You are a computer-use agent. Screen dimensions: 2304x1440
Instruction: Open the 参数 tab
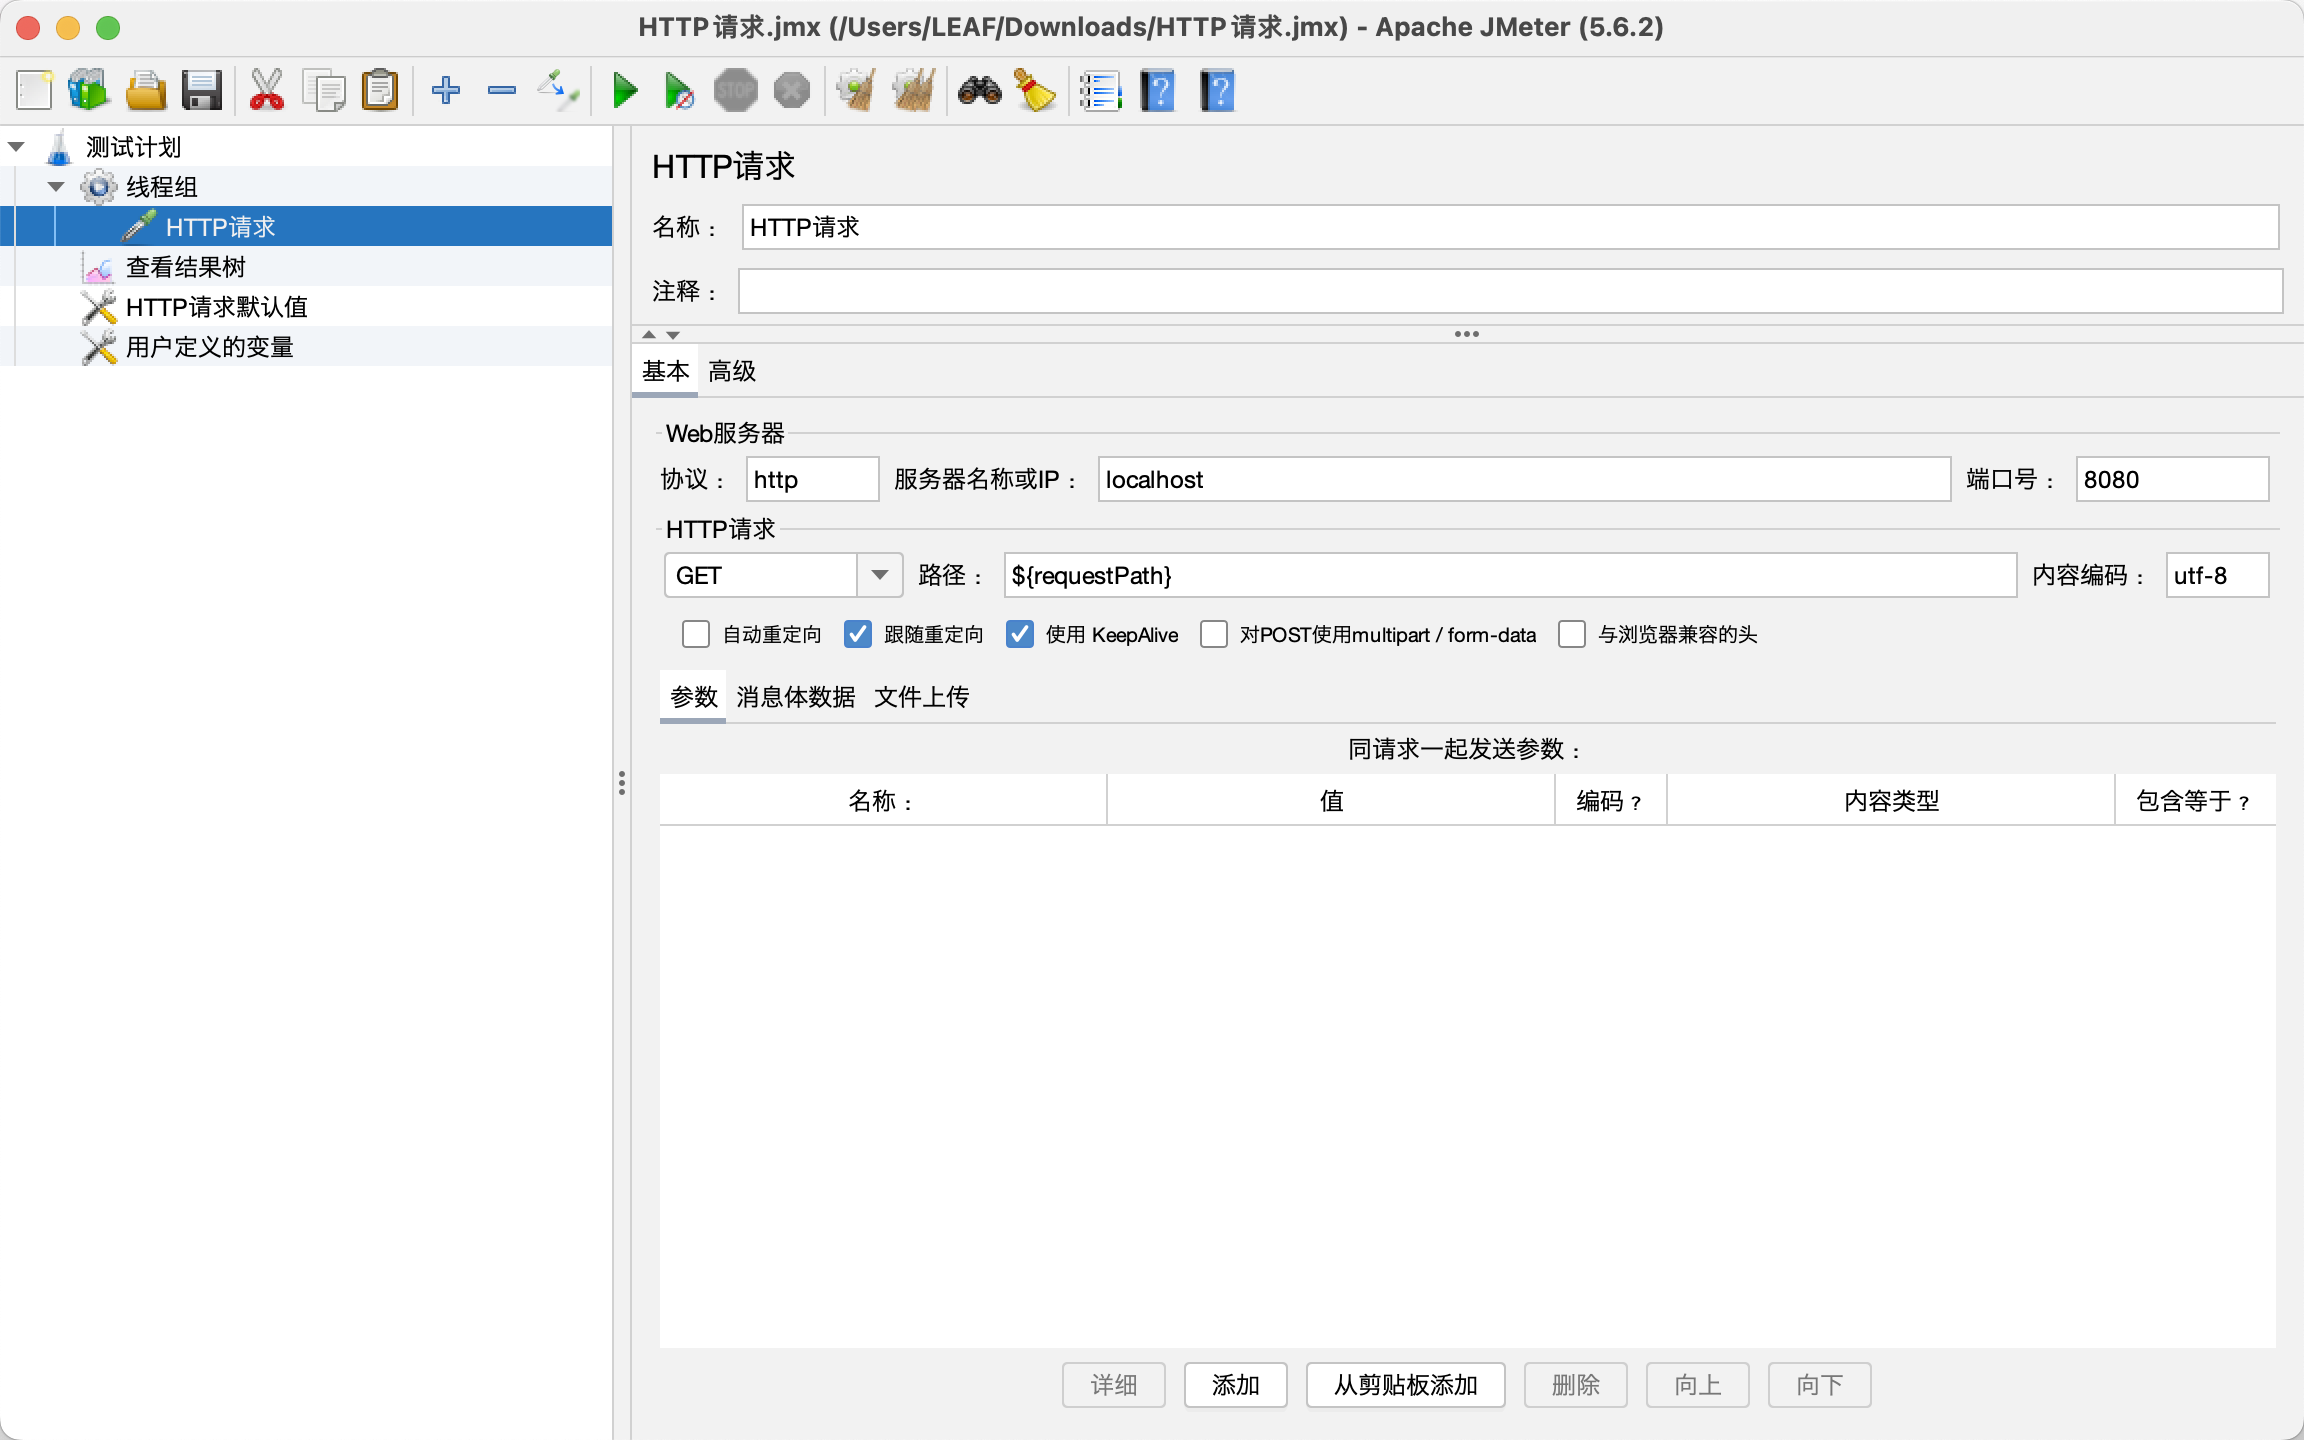[x=693, y=697]
